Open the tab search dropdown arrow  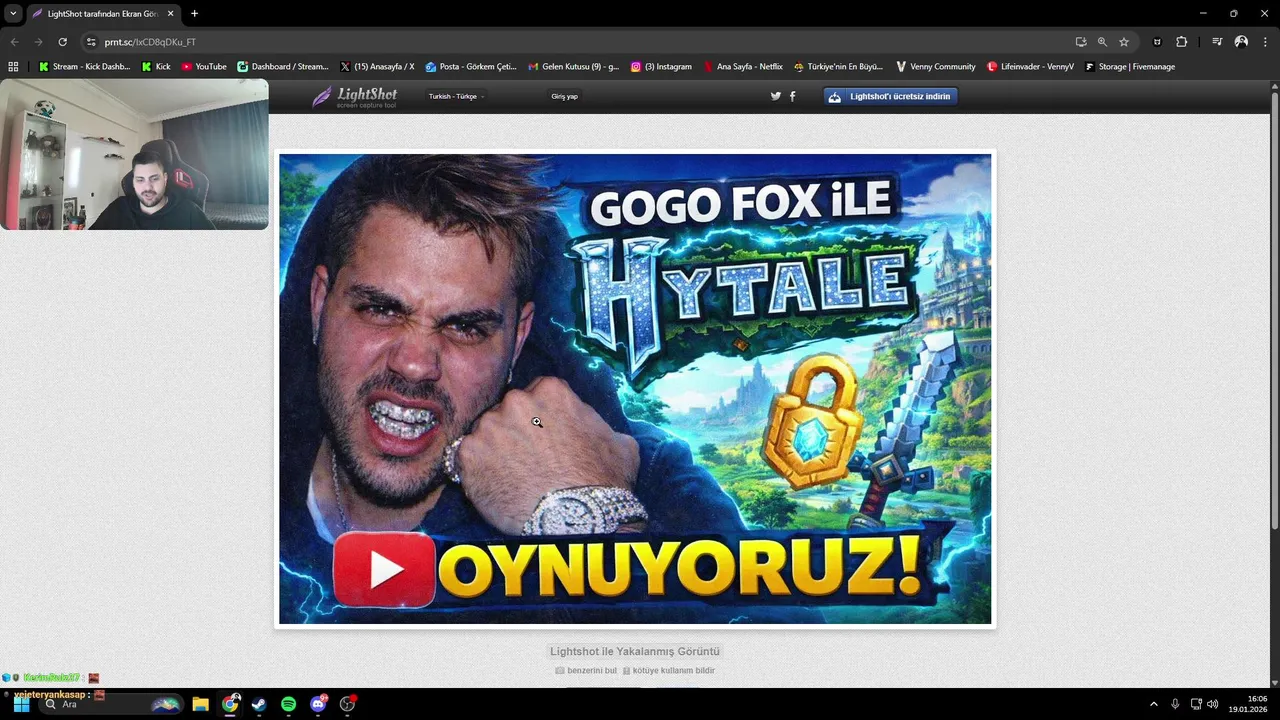tap(13, 13)
